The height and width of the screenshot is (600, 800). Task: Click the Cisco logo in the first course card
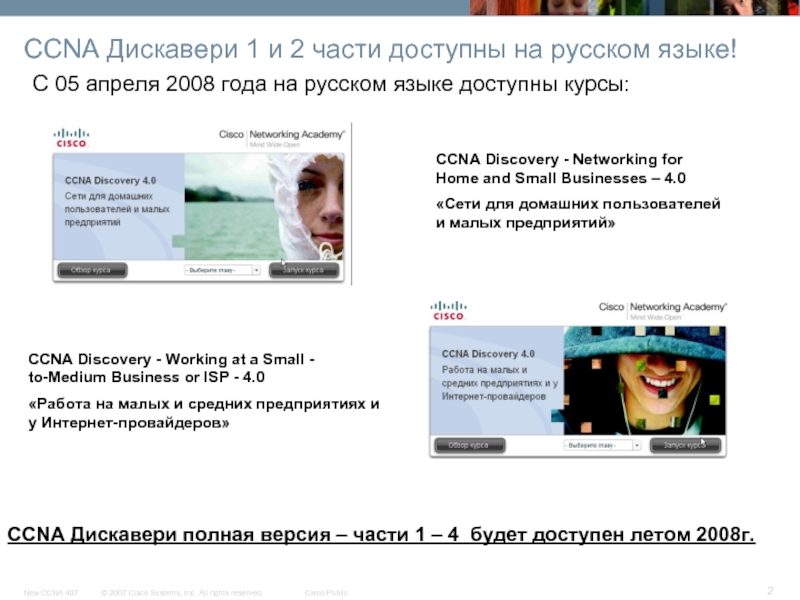[x=71, y=138]
